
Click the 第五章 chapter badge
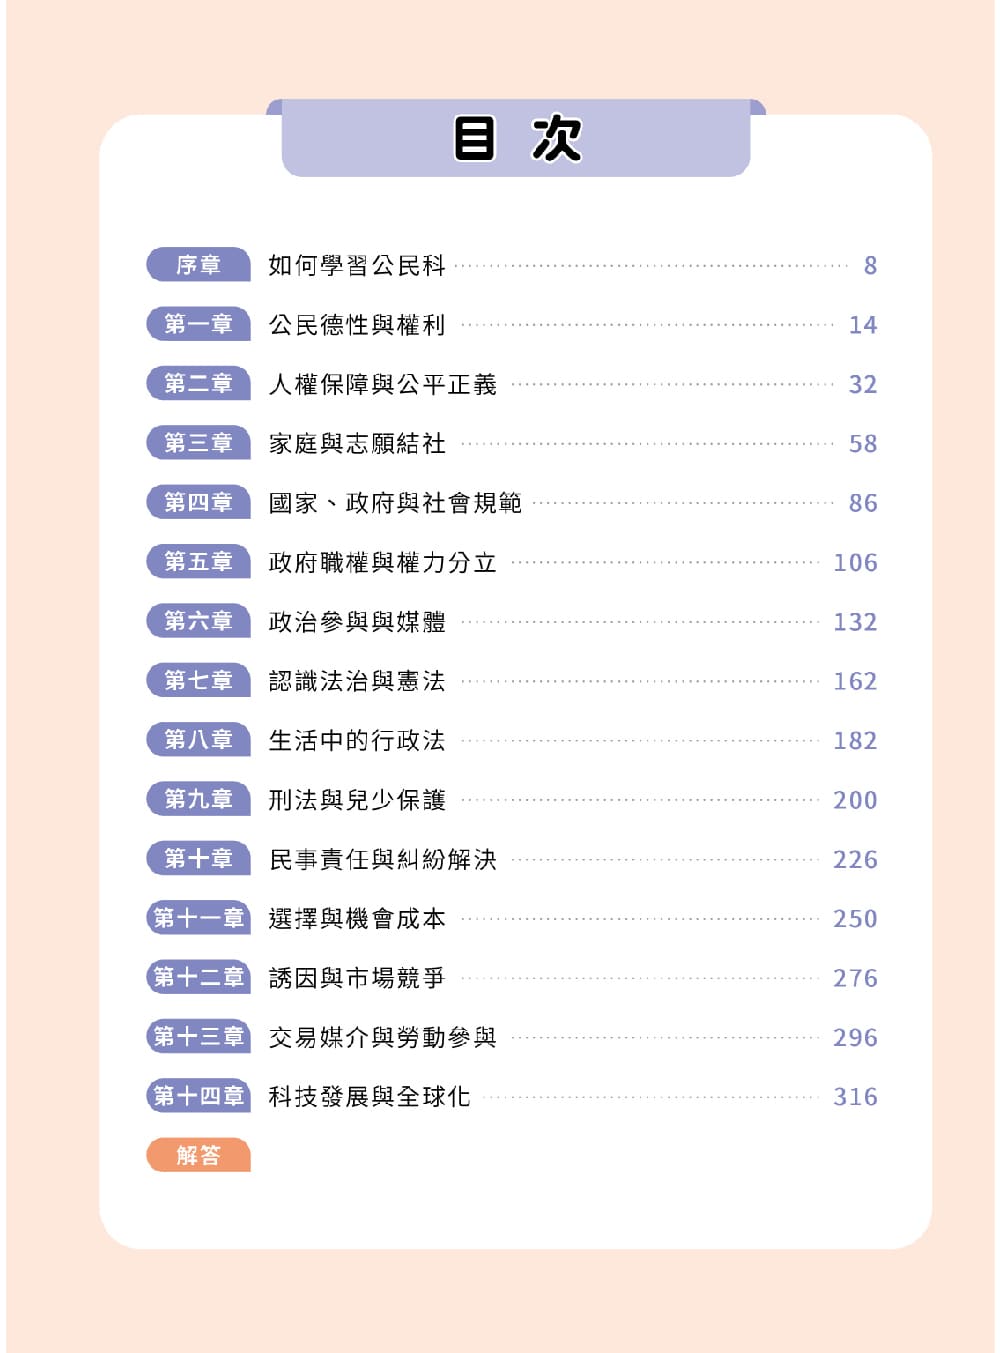(198, 562)
